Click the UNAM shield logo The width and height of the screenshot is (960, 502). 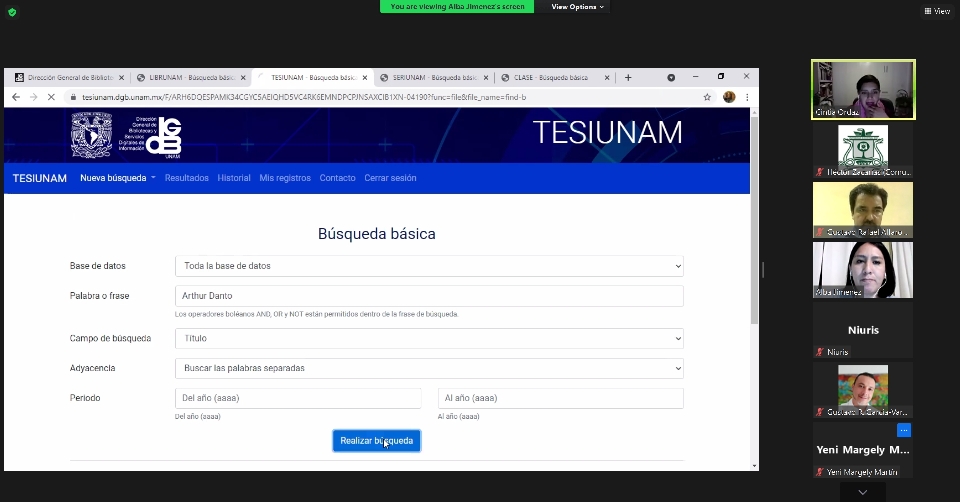[91, 135]
